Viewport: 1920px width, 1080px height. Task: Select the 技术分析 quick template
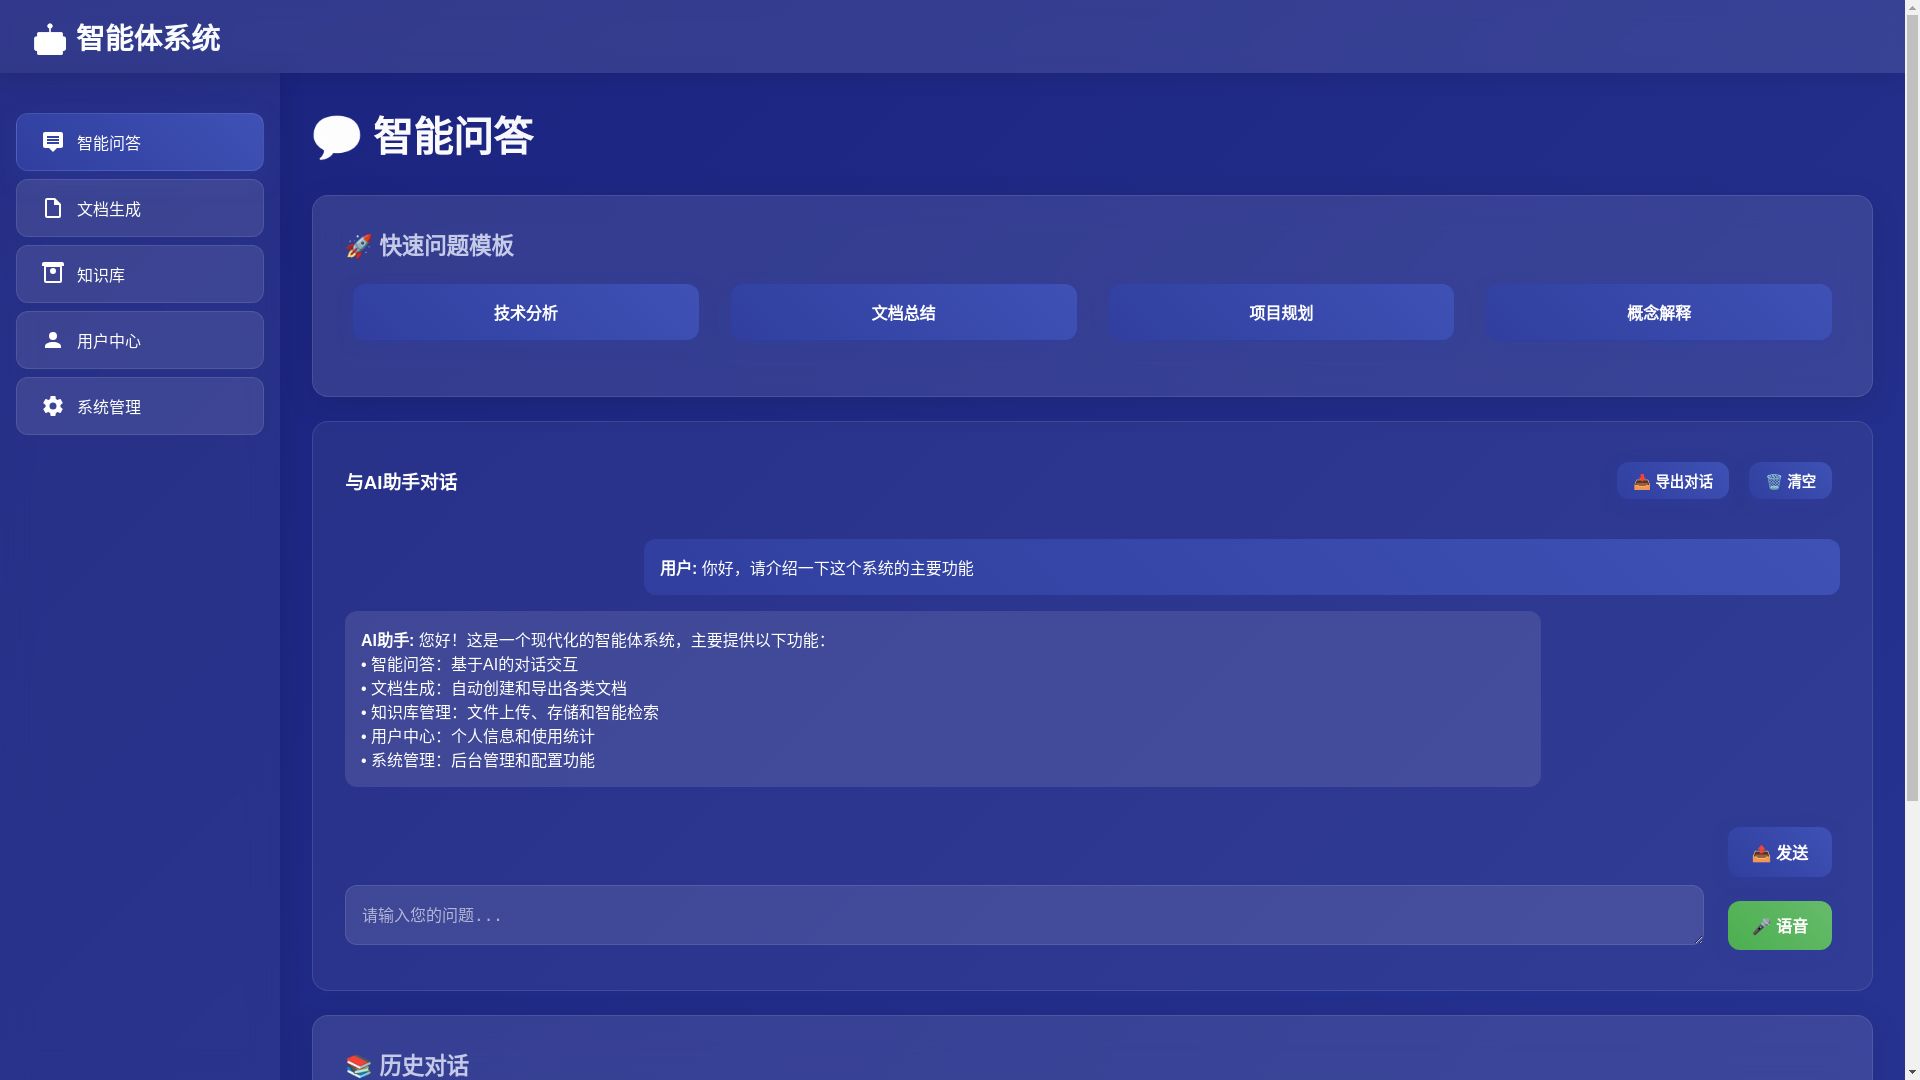coord(526,312)
